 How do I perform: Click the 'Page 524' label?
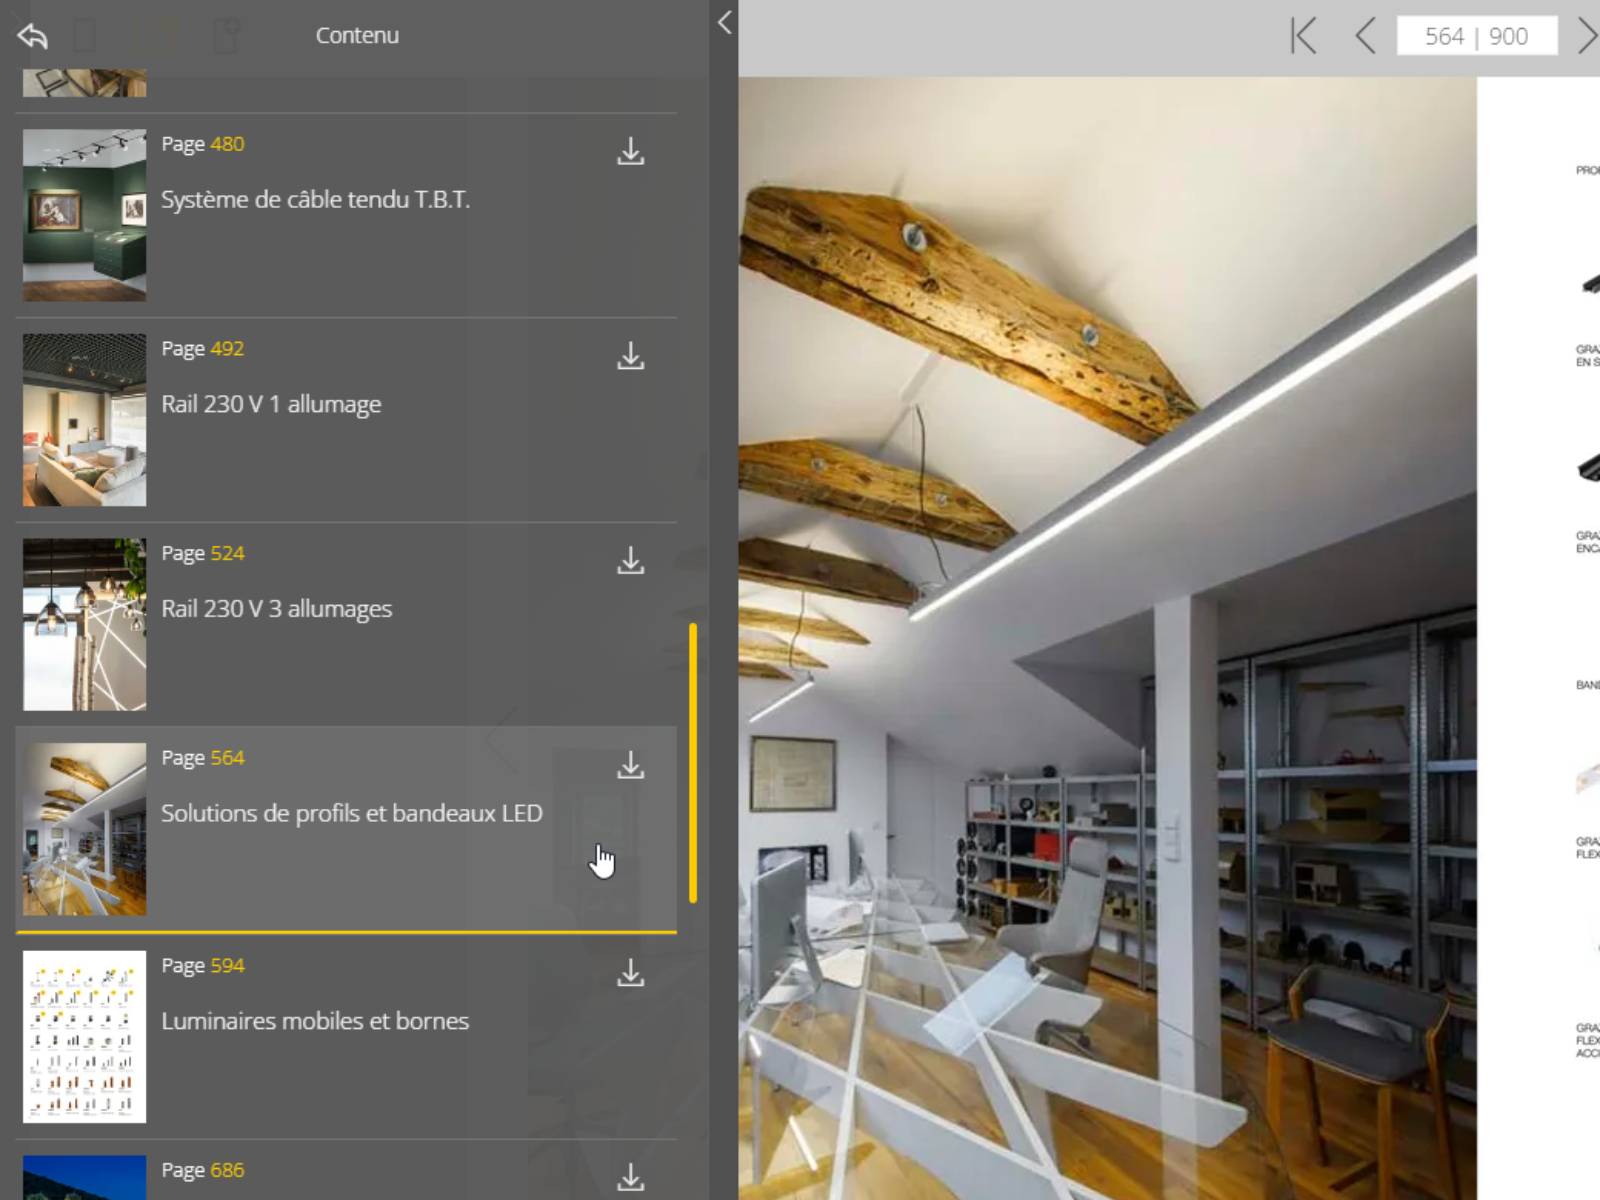tap(203, 553)
